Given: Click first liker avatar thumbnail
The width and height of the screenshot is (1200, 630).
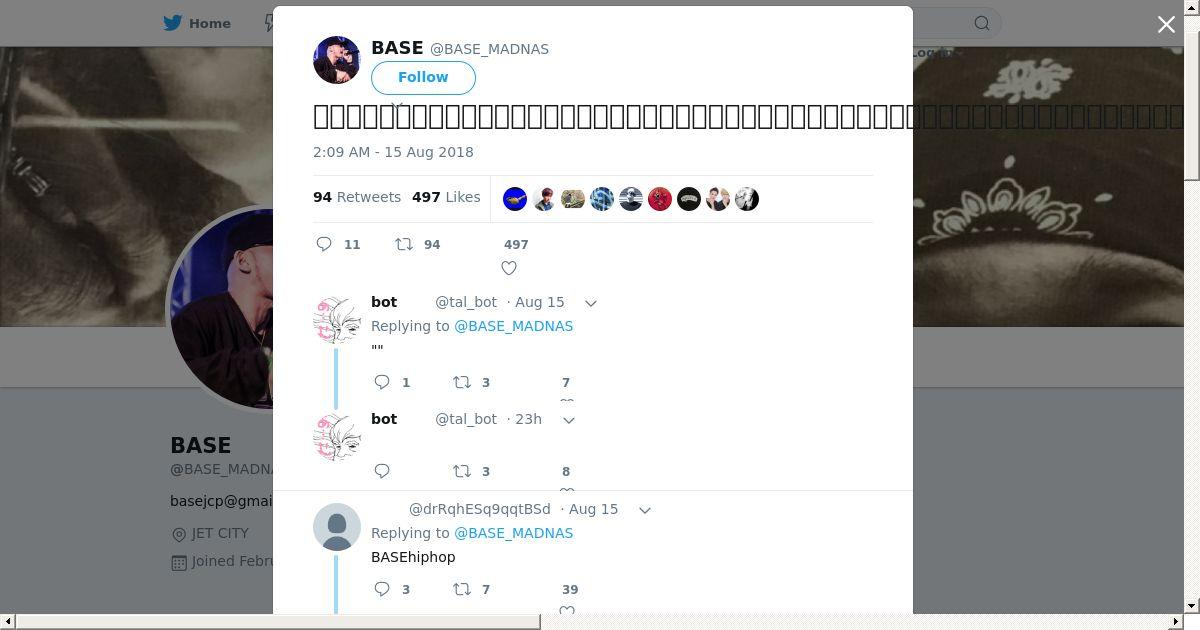Looking at the screenshot, I should pos(515,199).
